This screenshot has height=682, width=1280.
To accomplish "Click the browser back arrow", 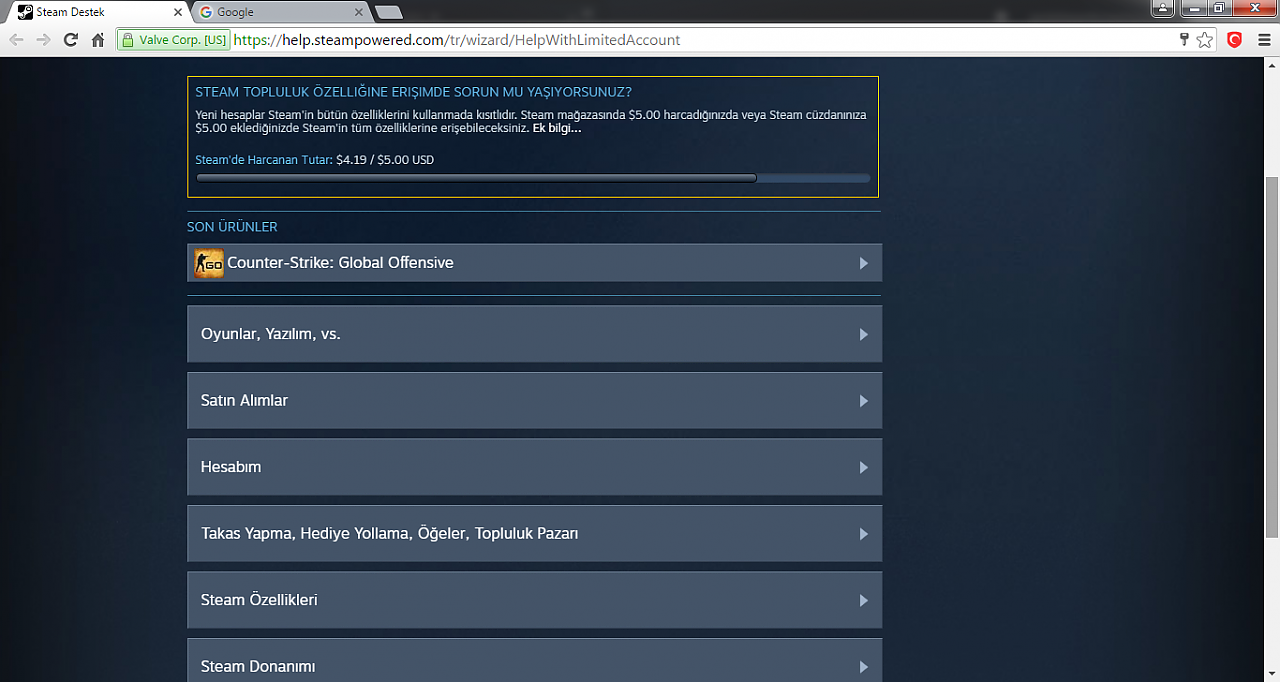I will [16, 40].
